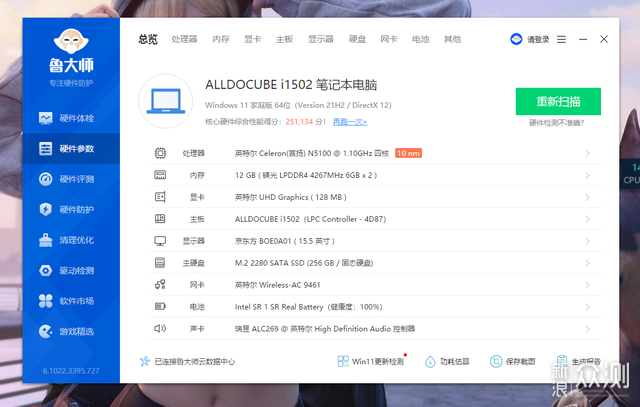Open Win11更新检测 update check
This screenshot has height=407, width=640.
pos(371,361)
